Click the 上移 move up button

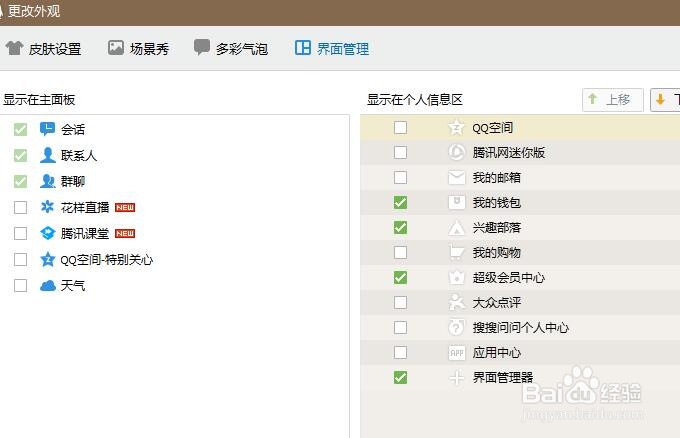pos(612,100)
